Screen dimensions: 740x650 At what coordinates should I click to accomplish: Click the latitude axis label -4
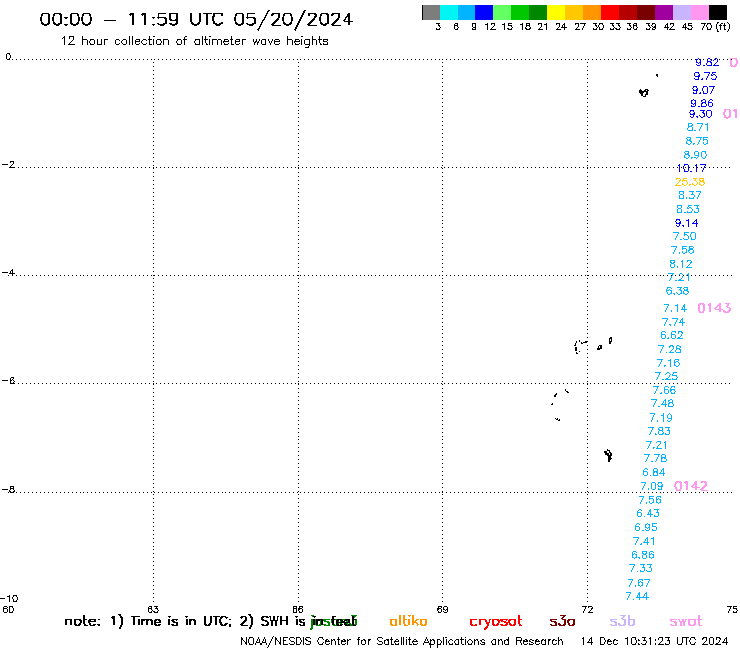click(x=8, y=273)
